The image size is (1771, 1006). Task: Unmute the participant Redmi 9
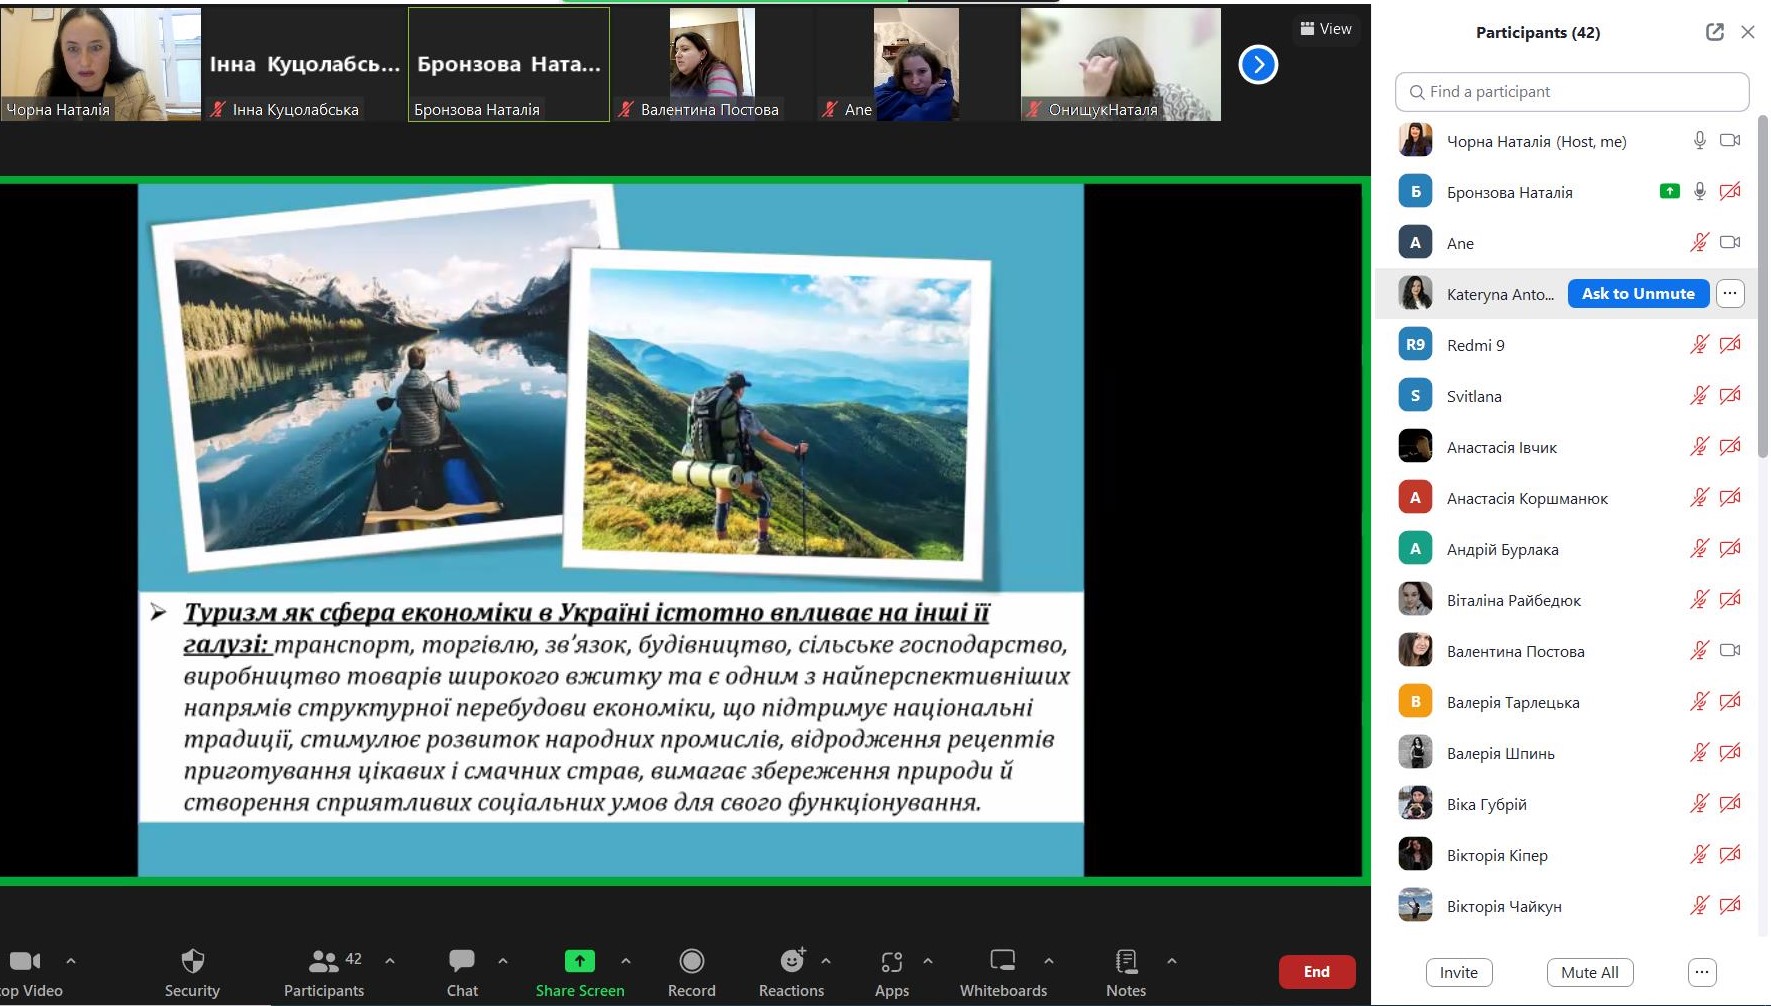[1699, 345]
